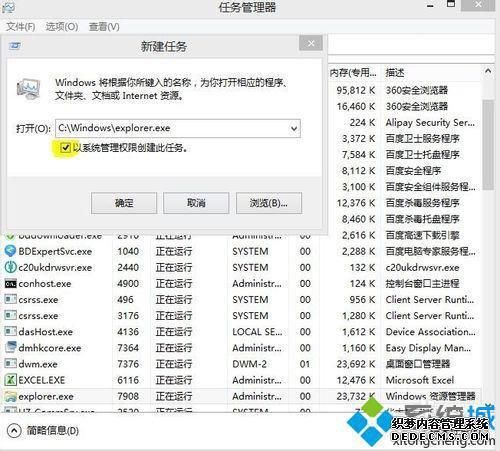The width and height of the screenshot is (500, 451).
Task: Sort by the 内存(专用... column header
Action: 353,72
